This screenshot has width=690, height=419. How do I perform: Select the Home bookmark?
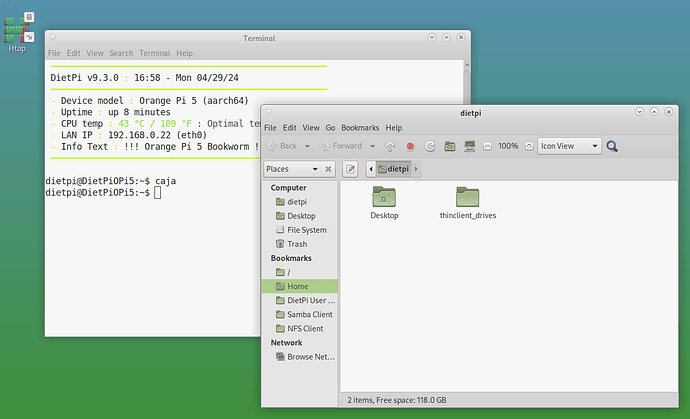coord(300,286)
